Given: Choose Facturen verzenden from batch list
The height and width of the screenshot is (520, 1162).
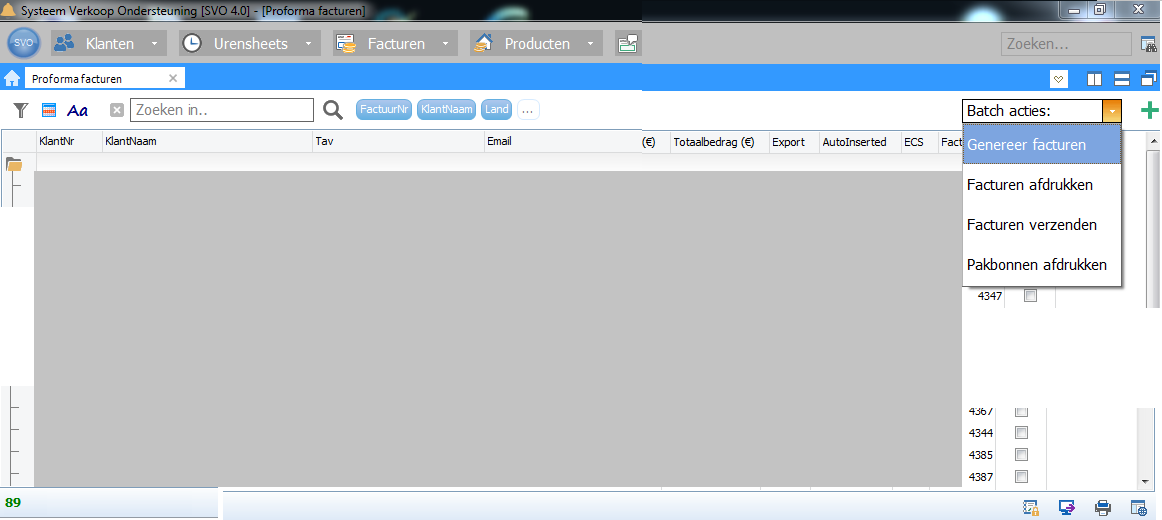Looking at the screenshot, I should tap(1031, 225).
